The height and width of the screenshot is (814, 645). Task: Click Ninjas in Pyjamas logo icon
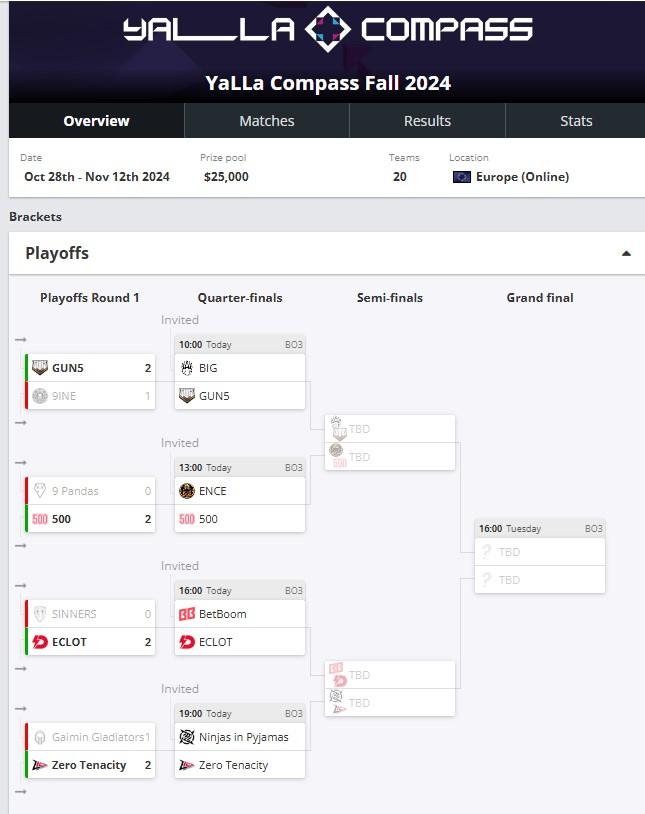(x=186, y=737)
